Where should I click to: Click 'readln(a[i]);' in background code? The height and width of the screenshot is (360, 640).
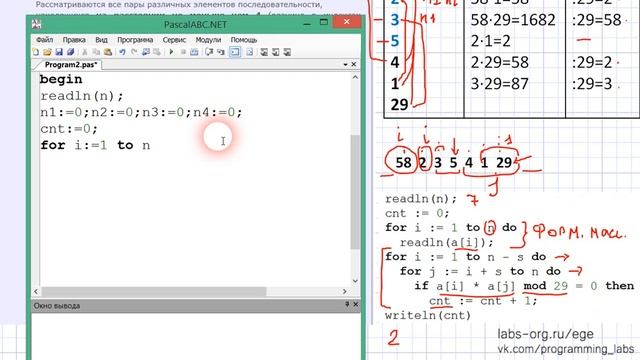(x=447, y=242)
